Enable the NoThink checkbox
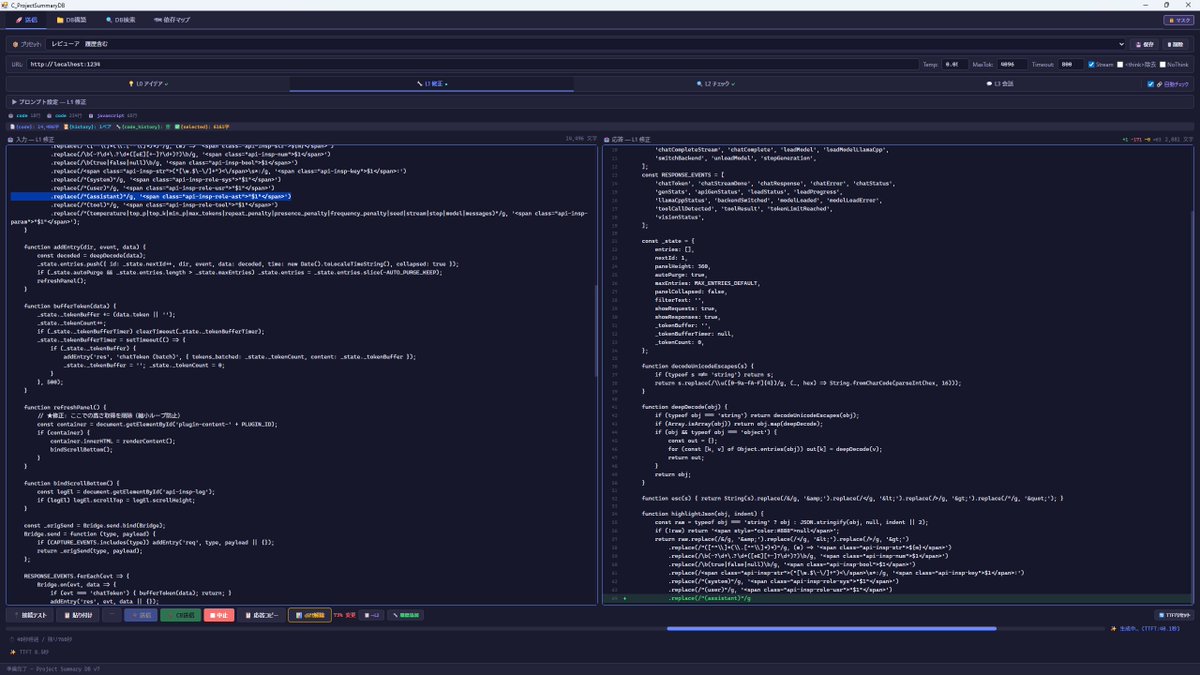The height and width of the screenshot is (675, 1200). 1163,64
